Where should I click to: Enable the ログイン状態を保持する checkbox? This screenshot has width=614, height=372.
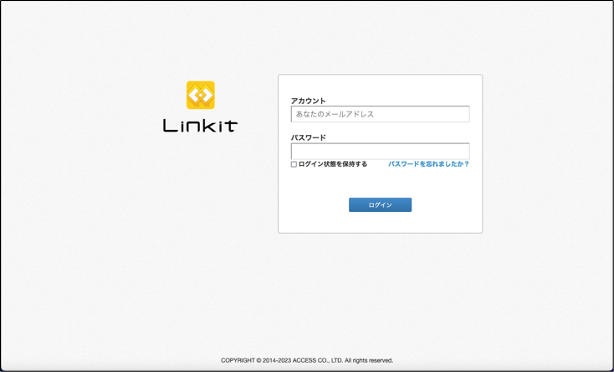point(294,164)
